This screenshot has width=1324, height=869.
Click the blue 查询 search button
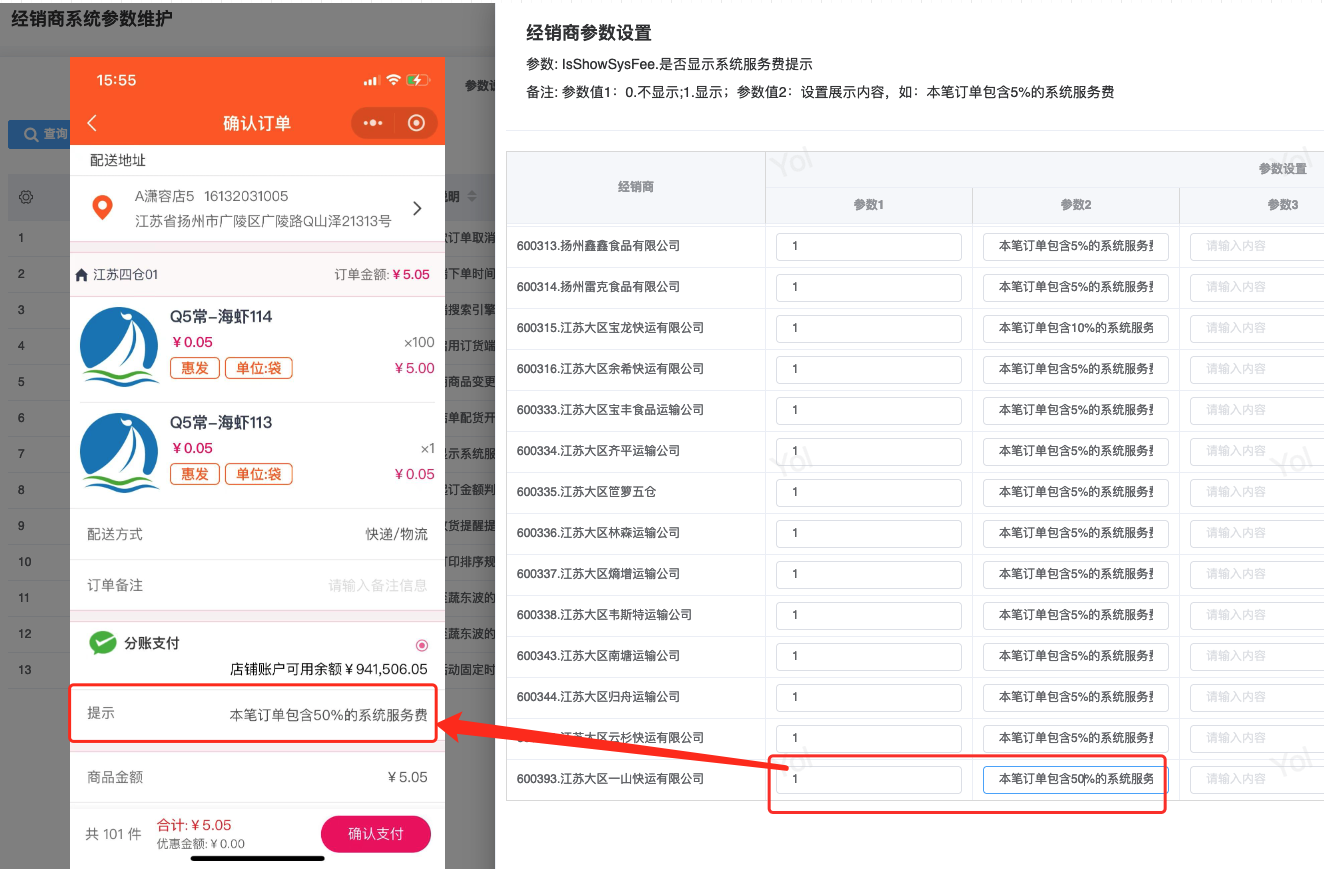[x=40, y=134]
